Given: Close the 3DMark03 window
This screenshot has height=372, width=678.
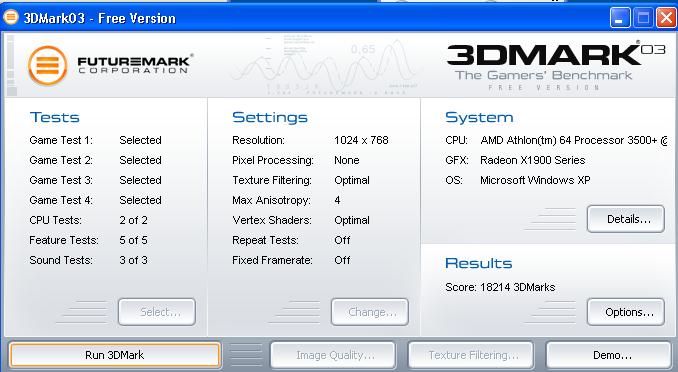Looking at the screenshot, I should point(666,18).
